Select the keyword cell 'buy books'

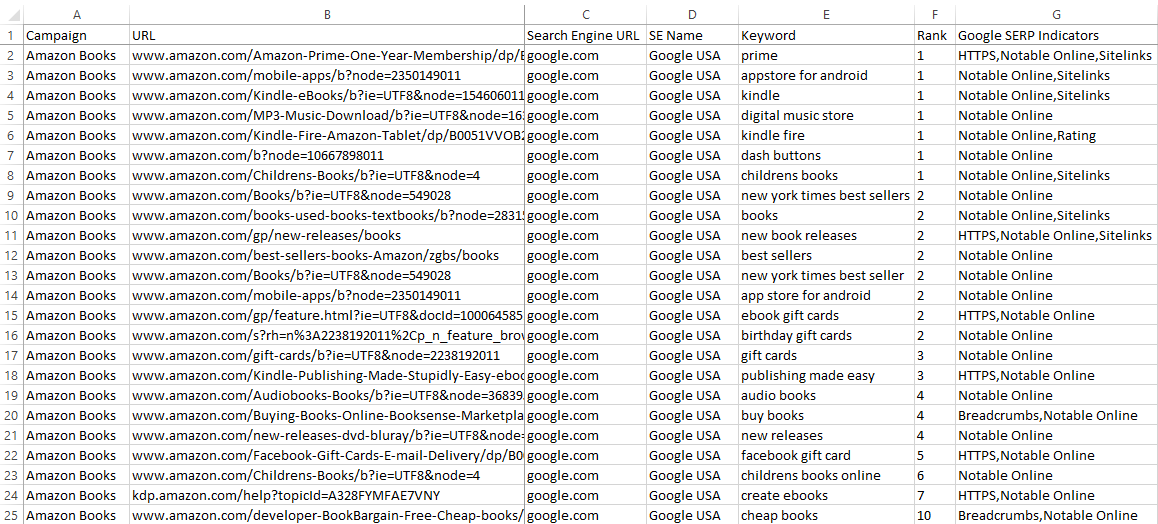click(x=826, y=415)
